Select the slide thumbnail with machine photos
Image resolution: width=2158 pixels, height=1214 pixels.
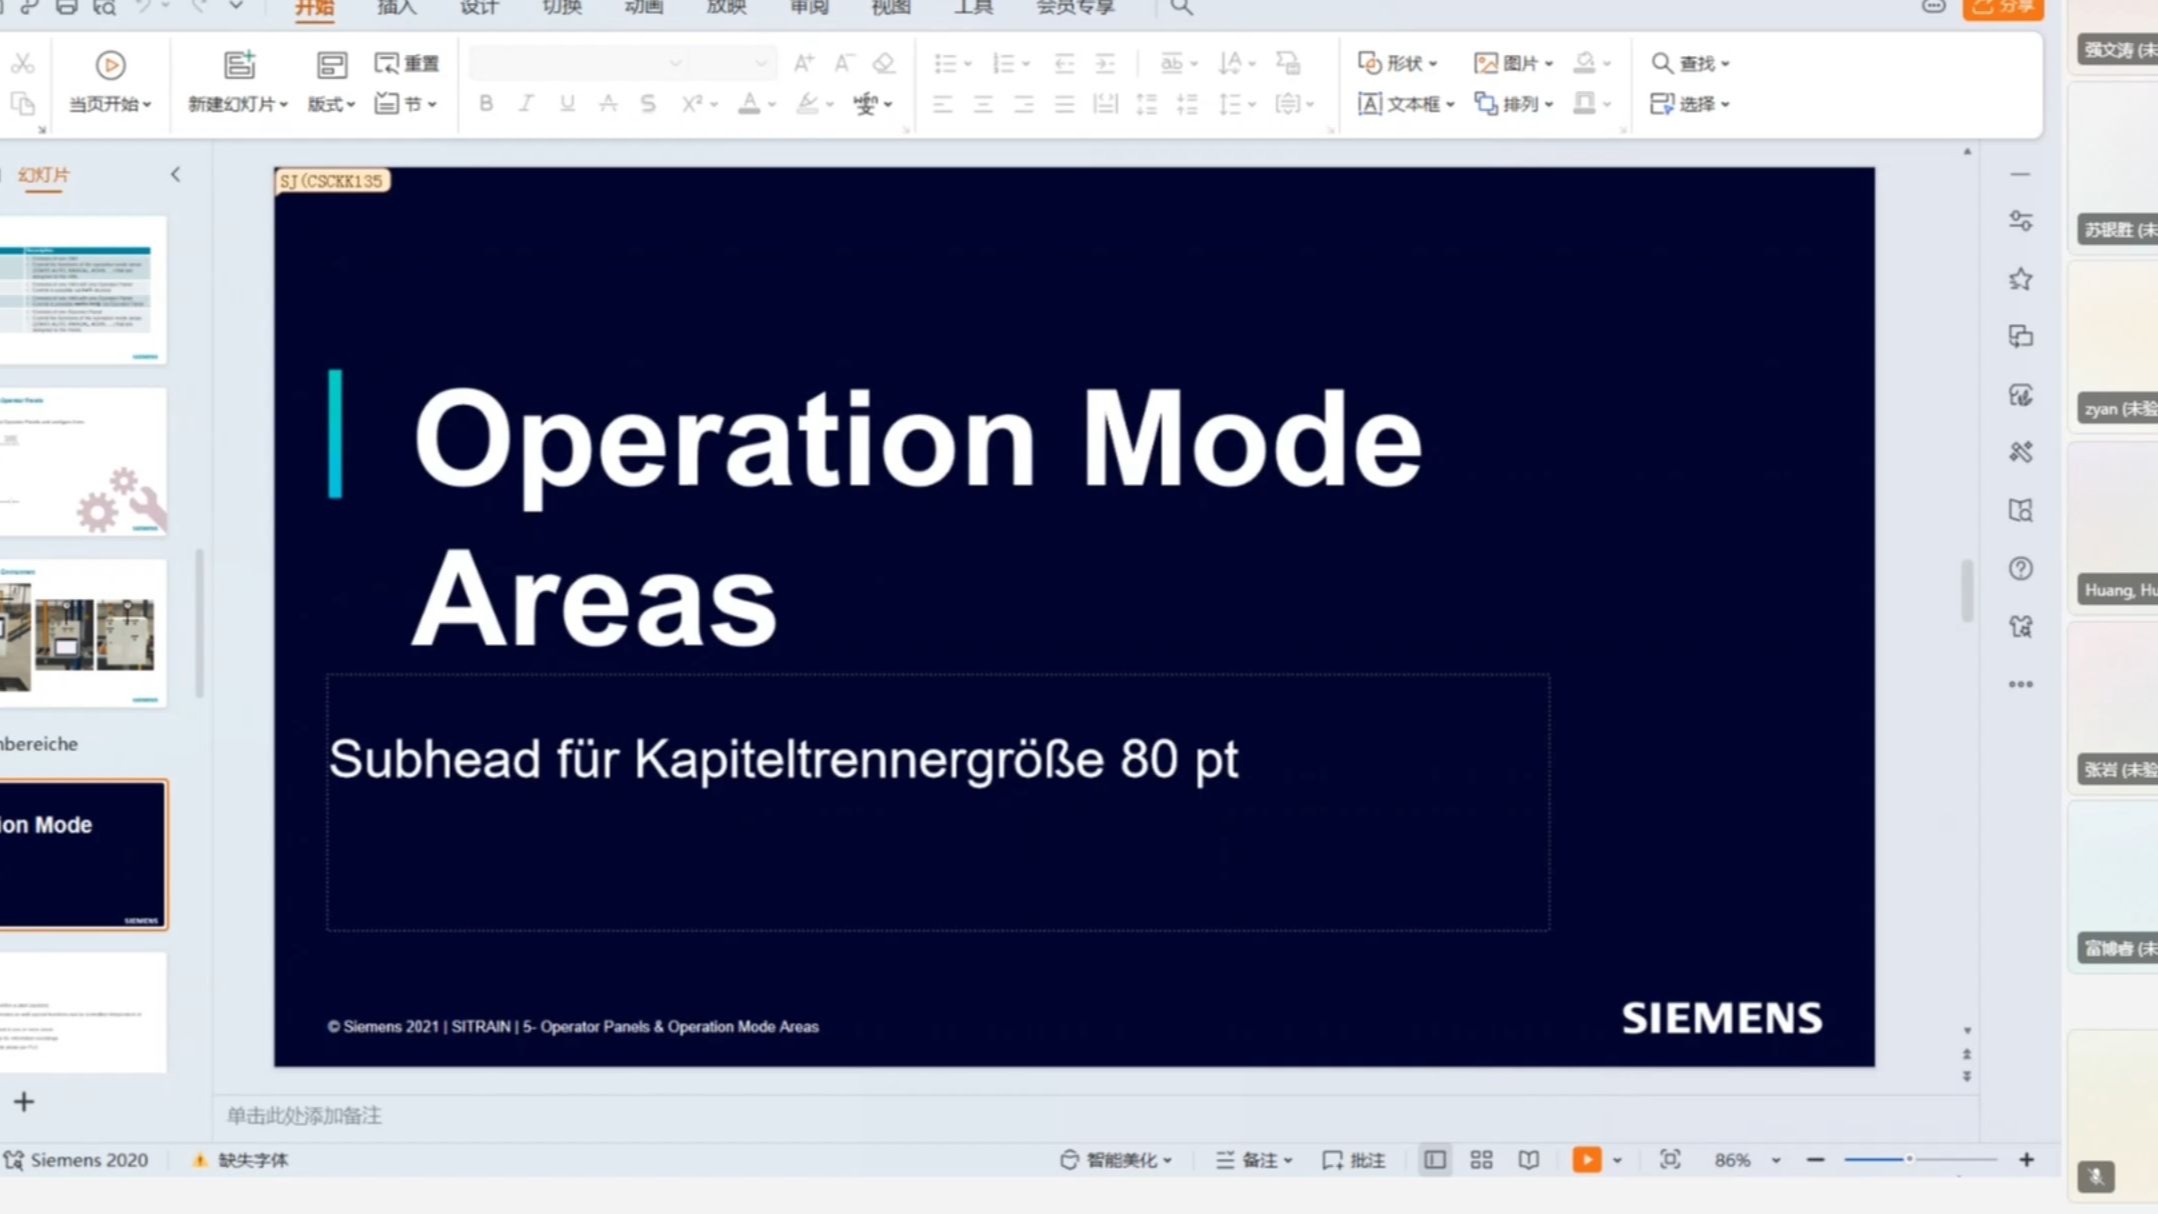point(84,633)
